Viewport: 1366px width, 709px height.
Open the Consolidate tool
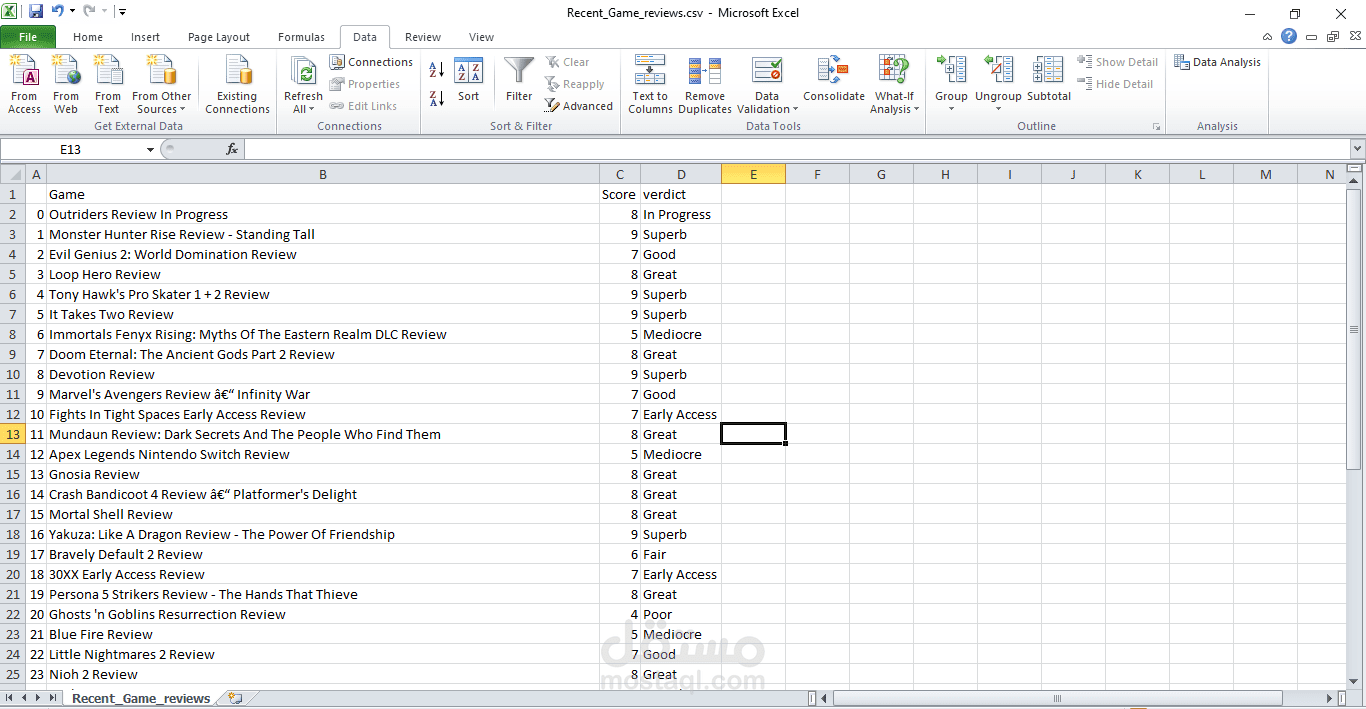pyautogui.click(x=833, y=80)
